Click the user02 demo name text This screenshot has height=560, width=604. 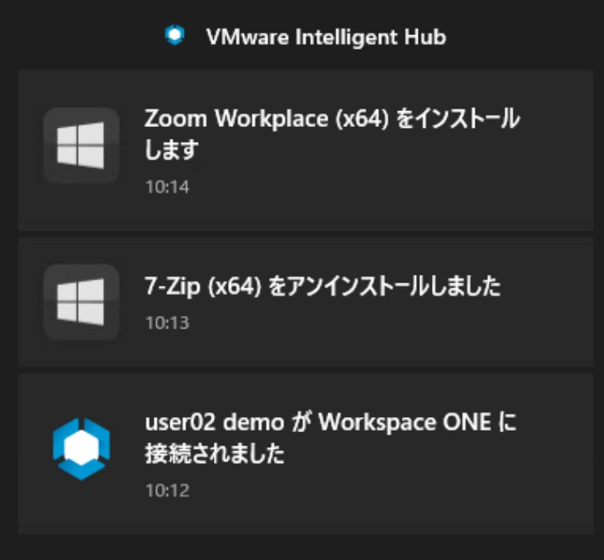click(215, 423)
